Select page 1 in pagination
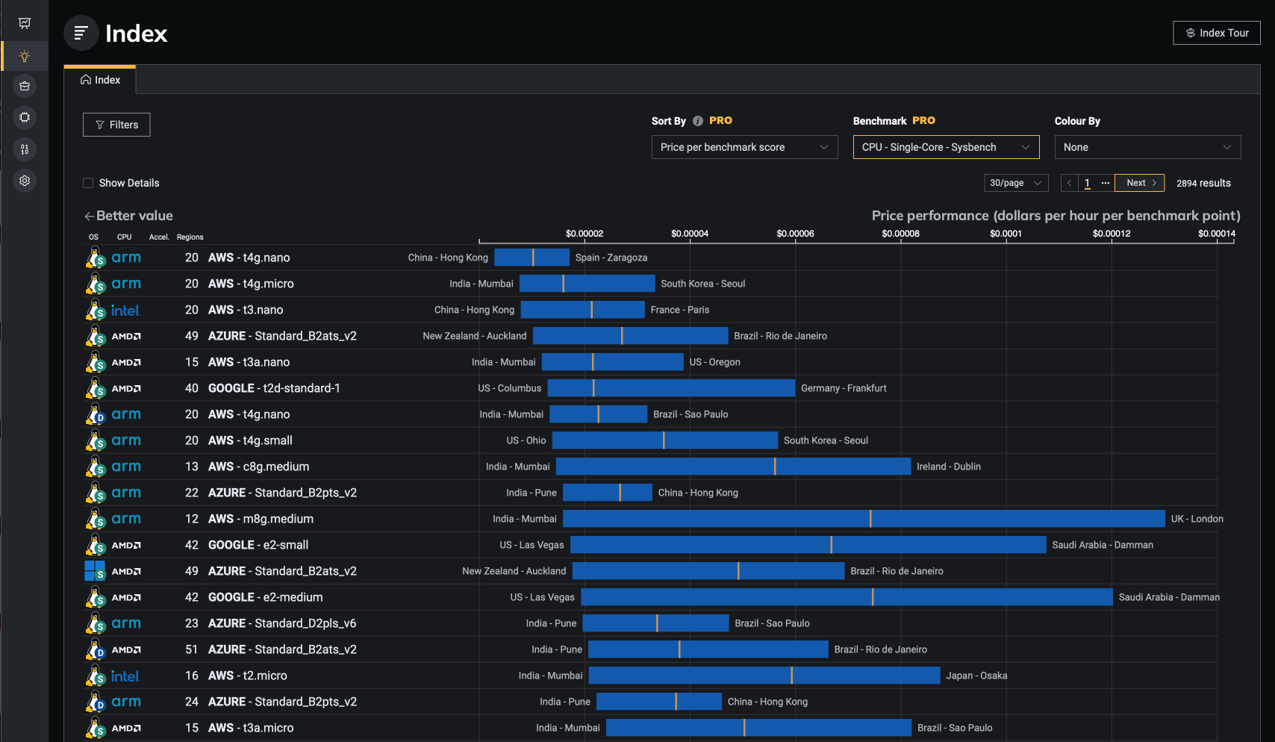The height and width of the screenshot is (742, 1275). (x=1087, y=183)
